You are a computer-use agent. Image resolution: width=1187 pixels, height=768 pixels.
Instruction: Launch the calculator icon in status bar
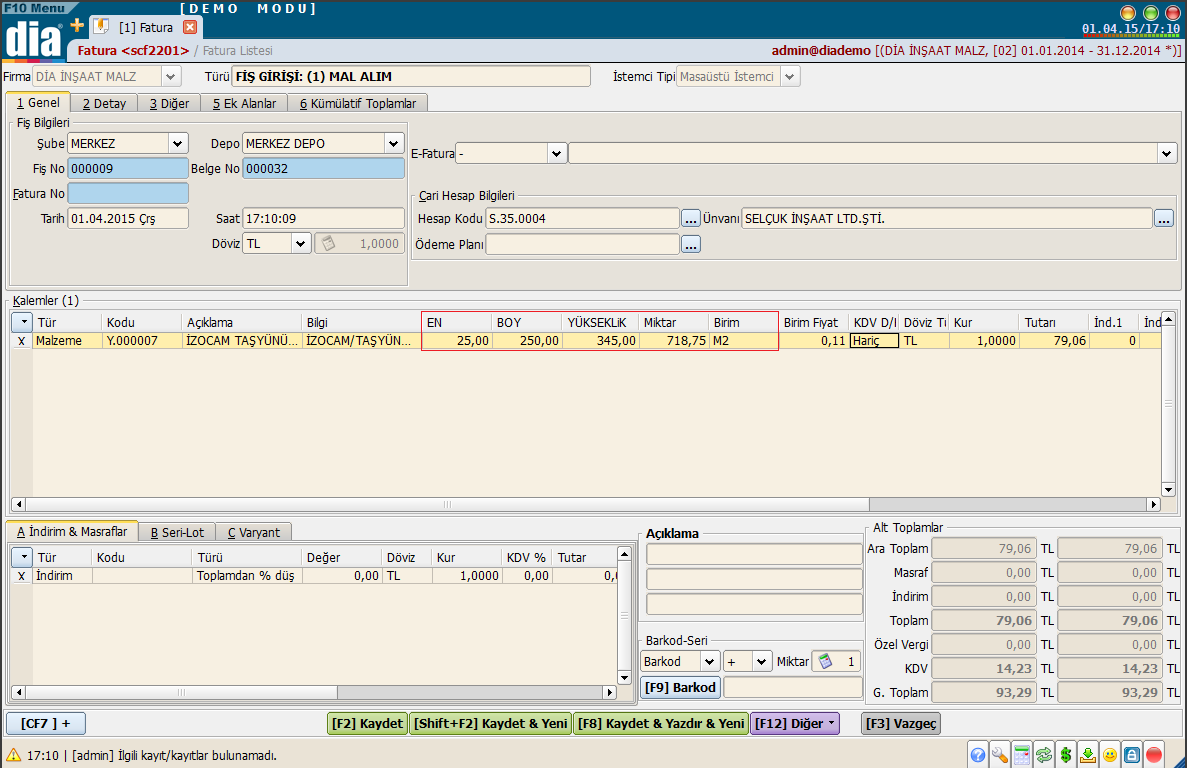point(1022,754)
